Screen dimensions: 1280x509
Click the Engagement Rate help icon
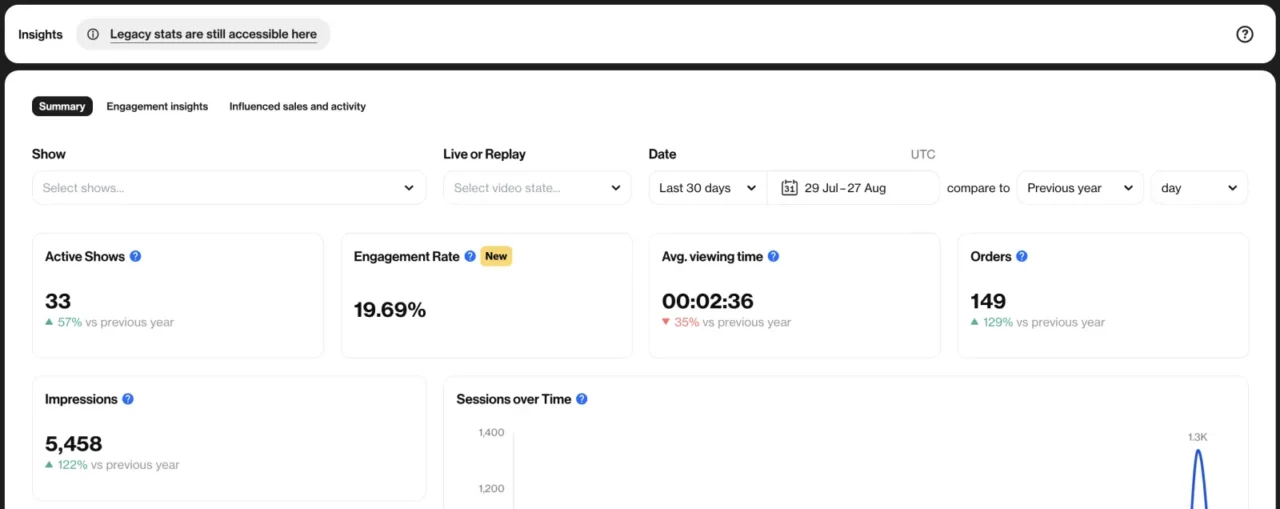(470, 256)
